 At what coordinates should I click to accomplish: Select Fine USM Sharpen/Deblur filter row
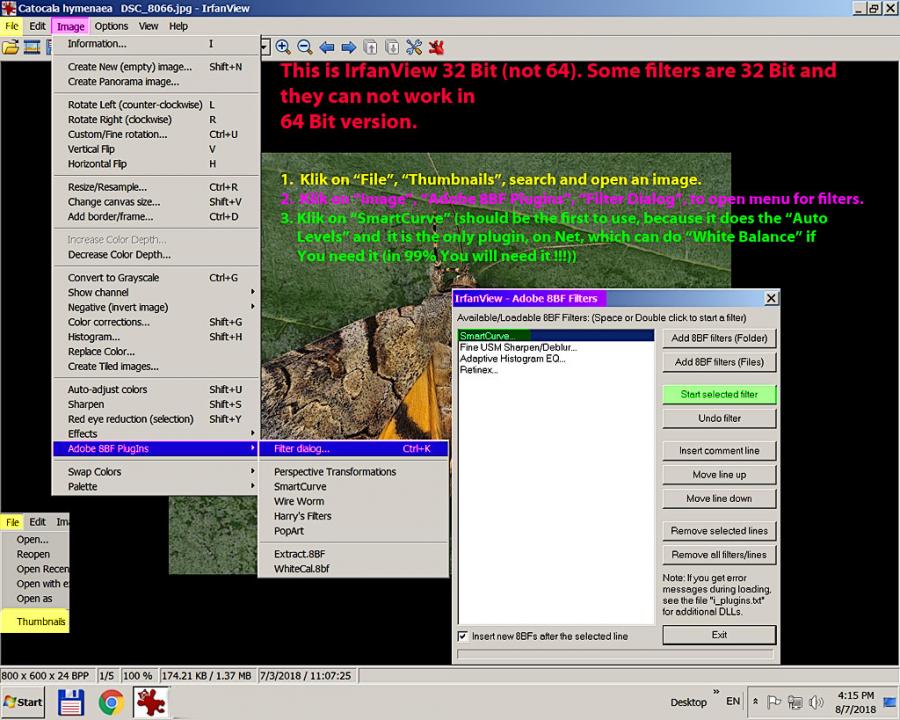click(556, 347)
